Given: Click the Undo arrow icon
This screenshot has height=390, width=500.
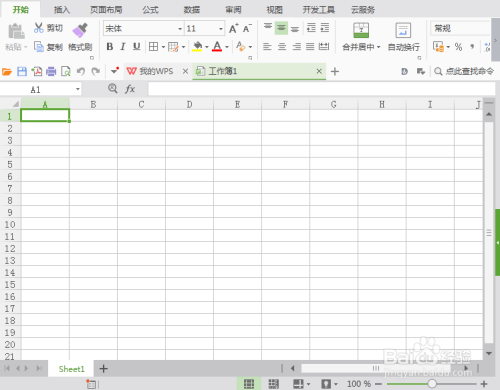Looking at the screenshot, I should [81, 71].
